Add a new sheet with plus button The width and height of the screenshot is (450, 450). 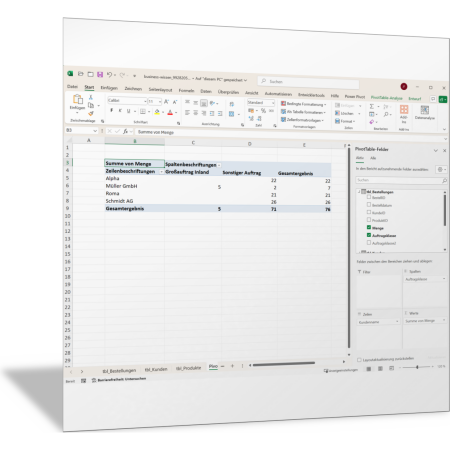(x=232, y=366)
